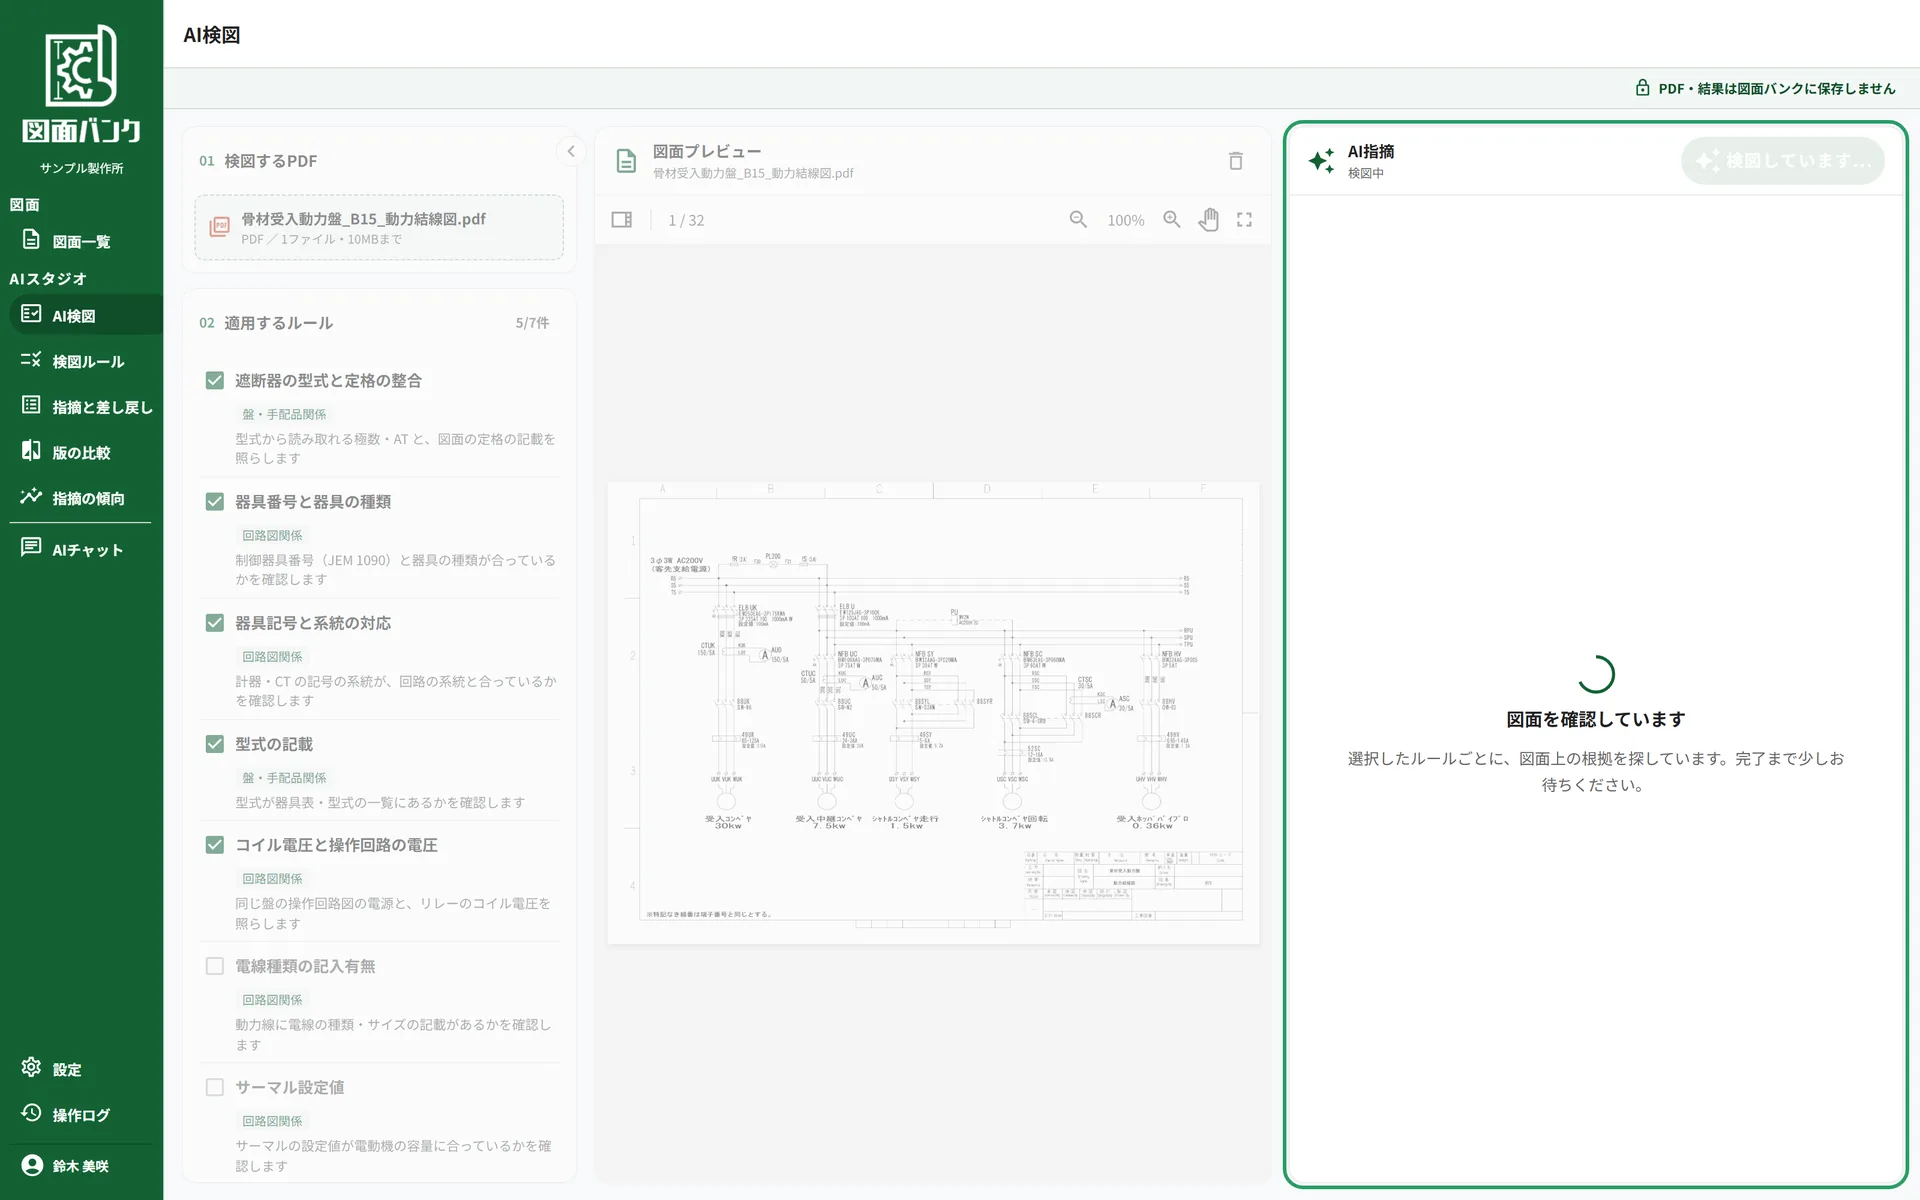Image resolution: width=1920 pixels, height=1200 pixels.
Task: Click the サンプル製作所 label
Action: pos(81,168)
